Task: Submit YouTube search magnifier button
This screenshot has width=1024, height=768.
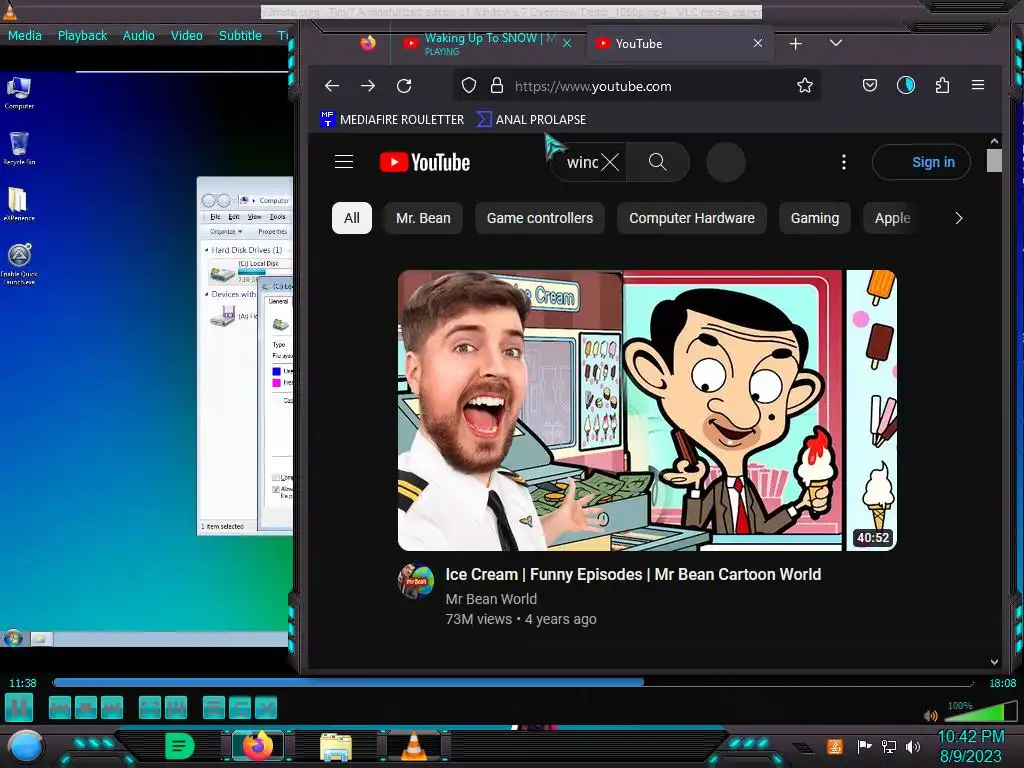Action: point(658,162)
